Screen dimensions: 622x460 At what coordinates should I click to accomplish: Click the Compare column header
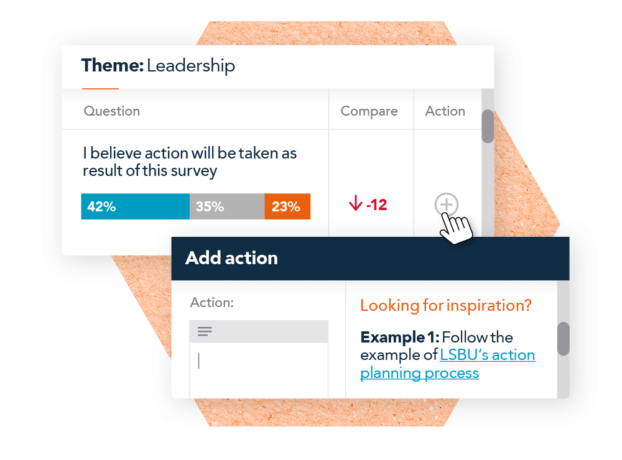coord(369,111)
